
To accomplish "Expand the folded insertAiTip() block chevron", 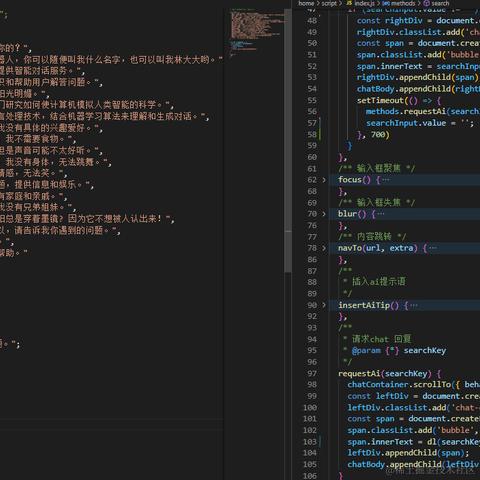I will (324, 305).
